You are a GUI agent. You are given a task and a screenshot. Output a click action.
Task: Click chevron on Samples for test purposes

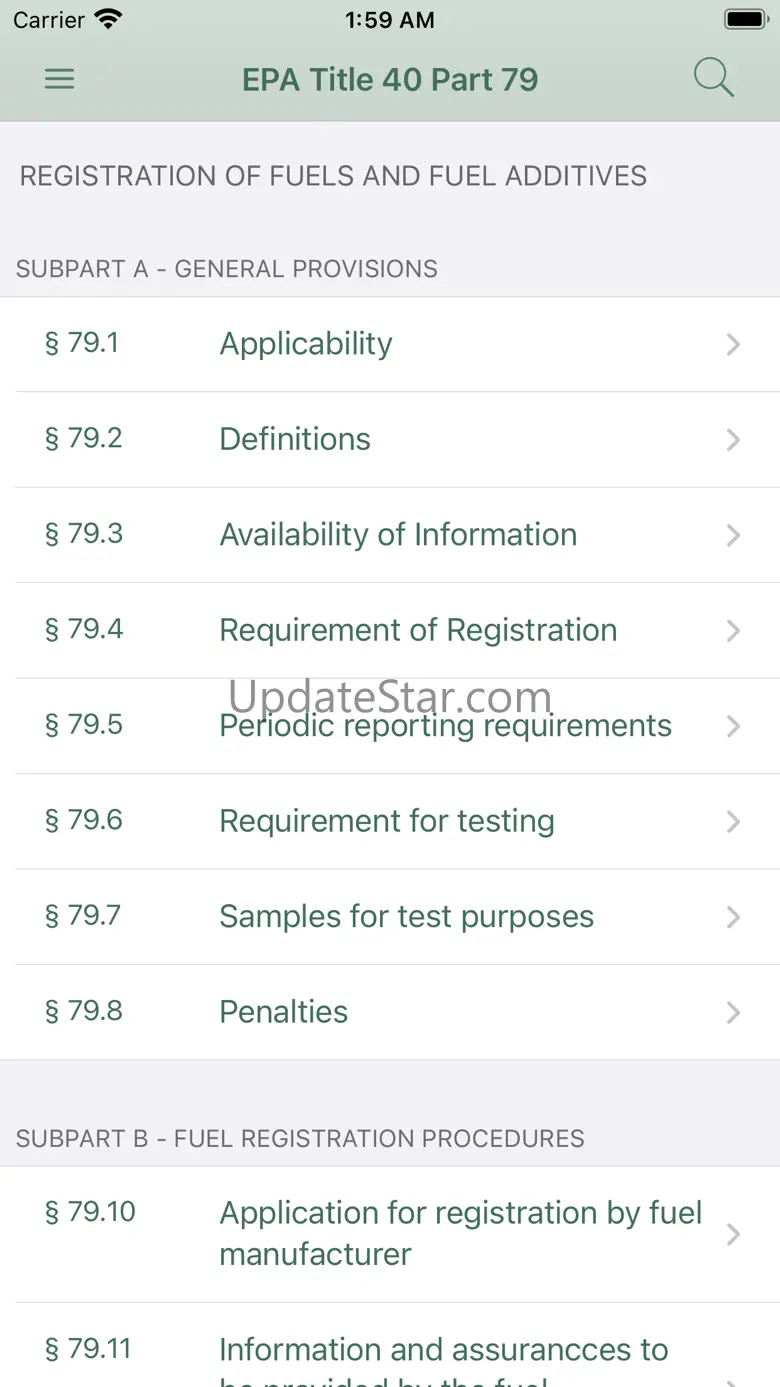733,917
